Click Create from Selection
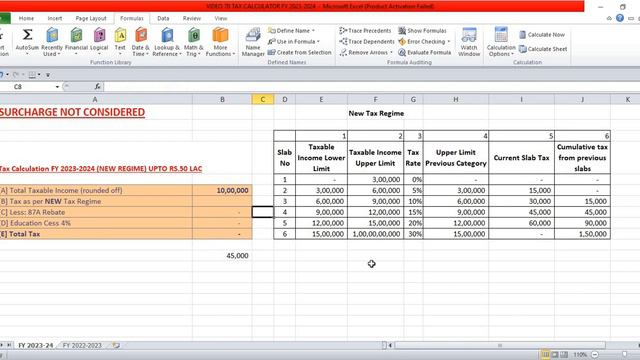The image size is (640, 360). (x=299, y=53)
